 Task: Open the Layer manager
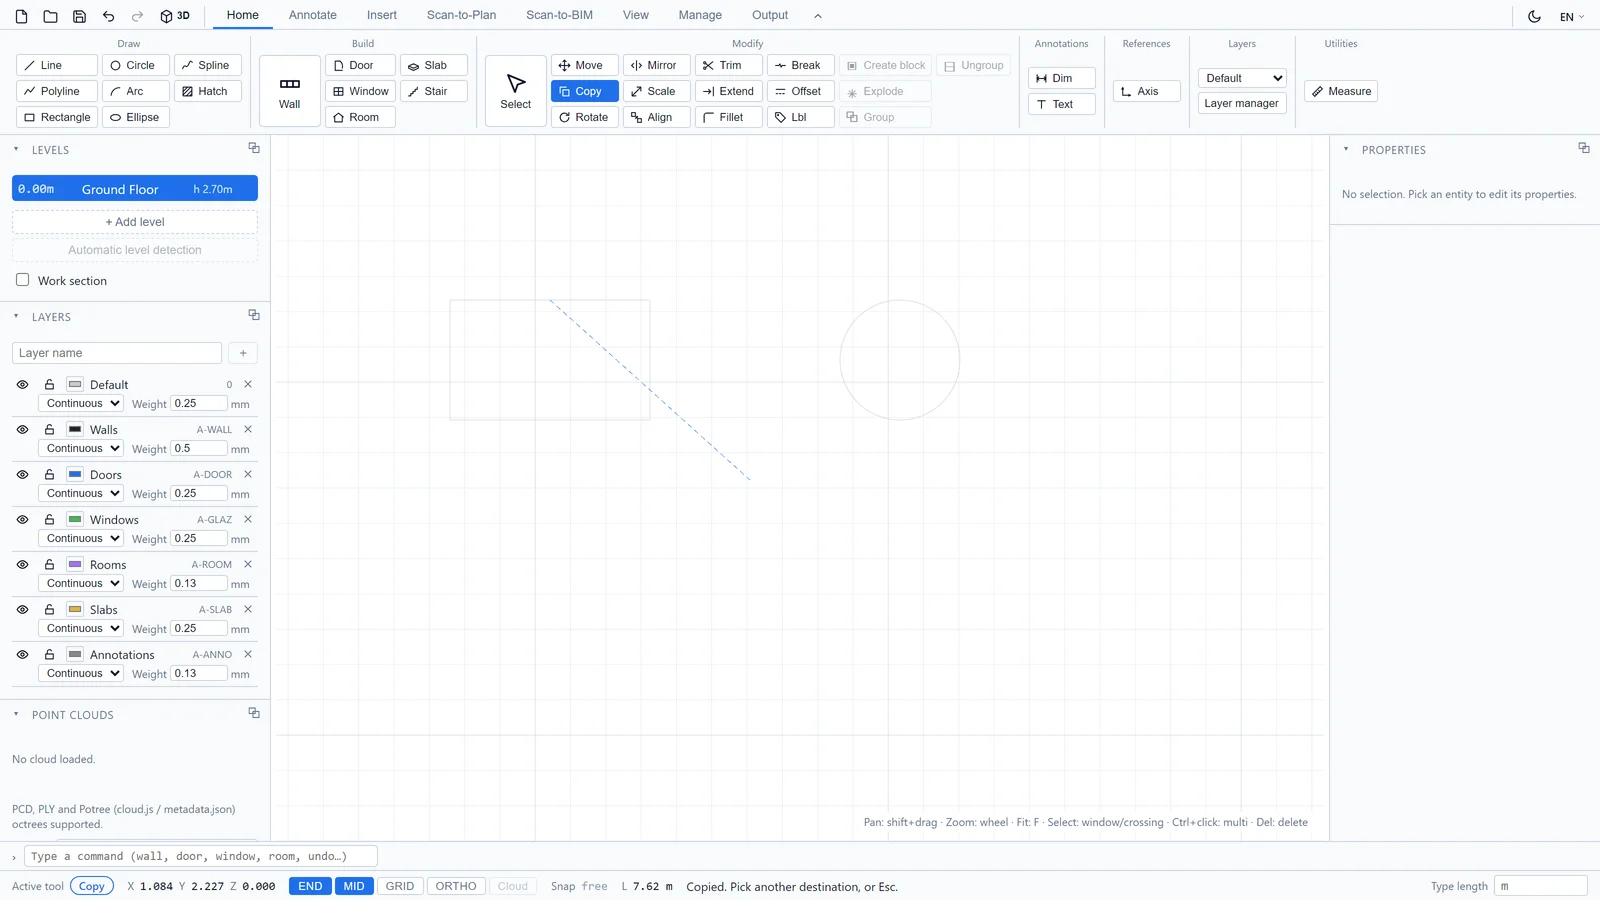click(1242, 103)
